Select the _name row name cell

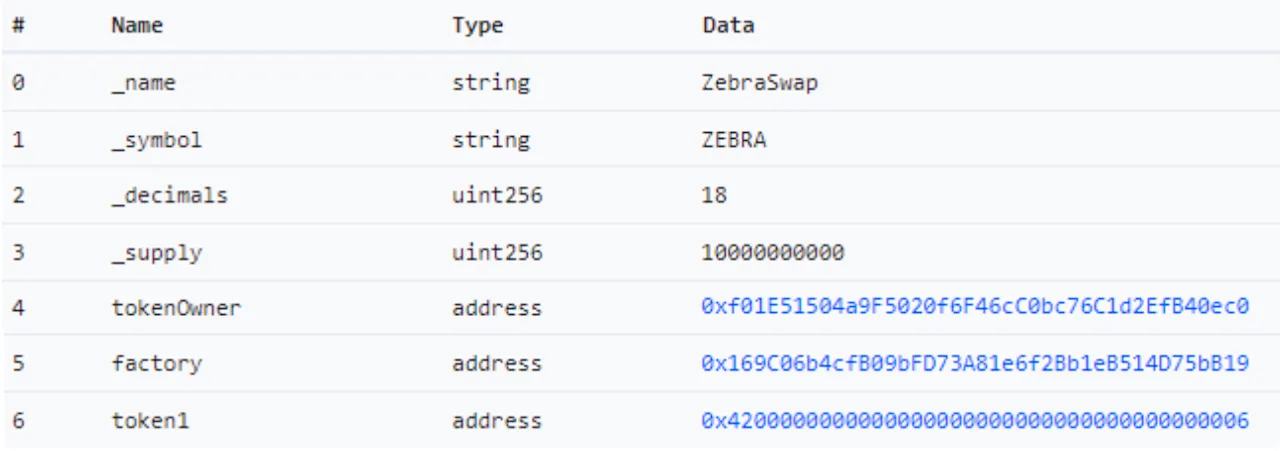(143, 83)
